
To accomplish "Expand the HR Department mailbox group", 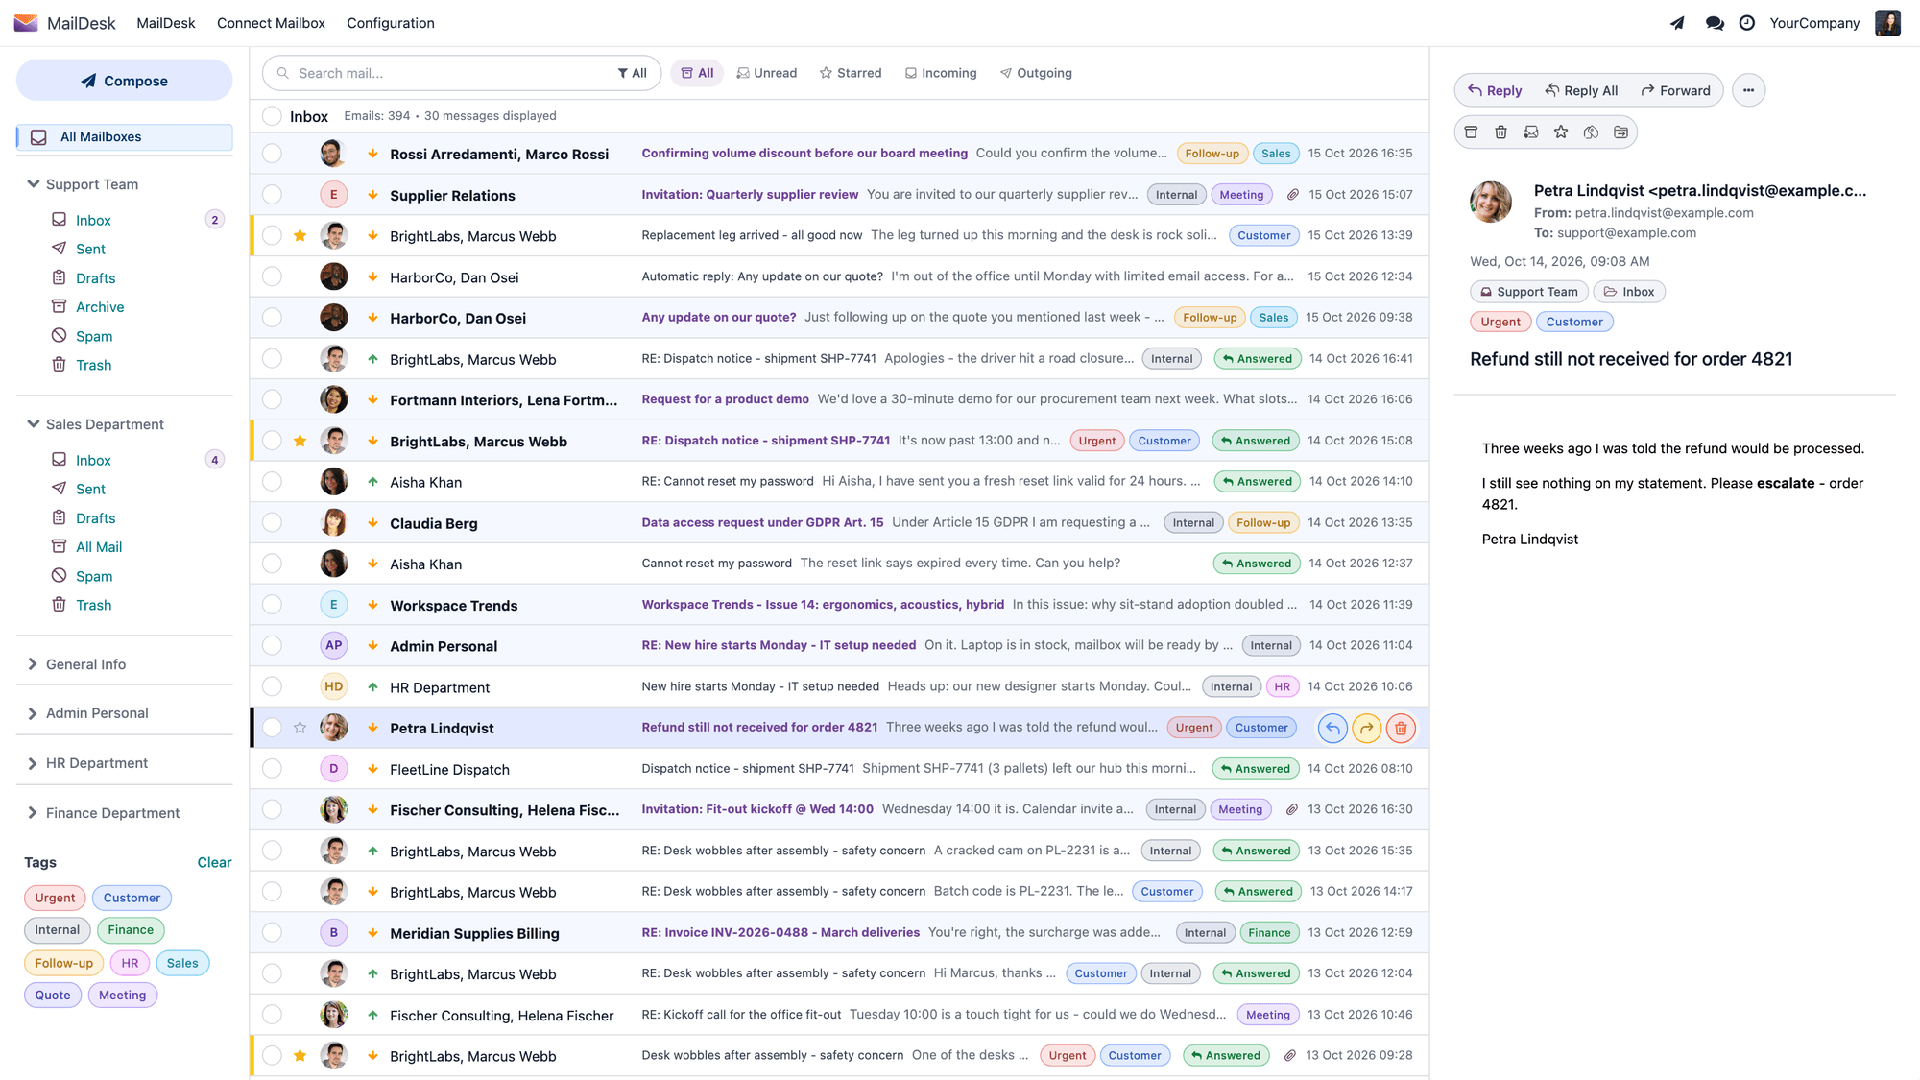I will 33,763.
